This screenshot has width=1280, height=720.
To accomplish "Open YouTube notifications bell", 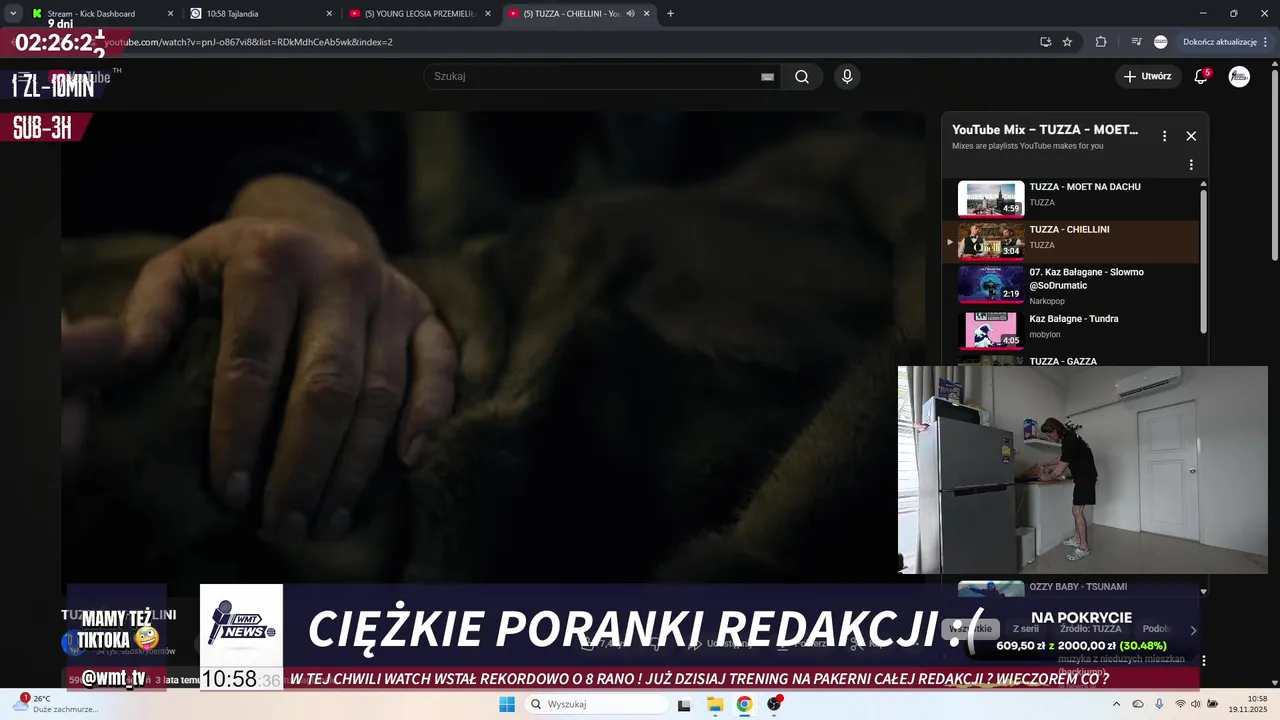I will point(1201,77).
